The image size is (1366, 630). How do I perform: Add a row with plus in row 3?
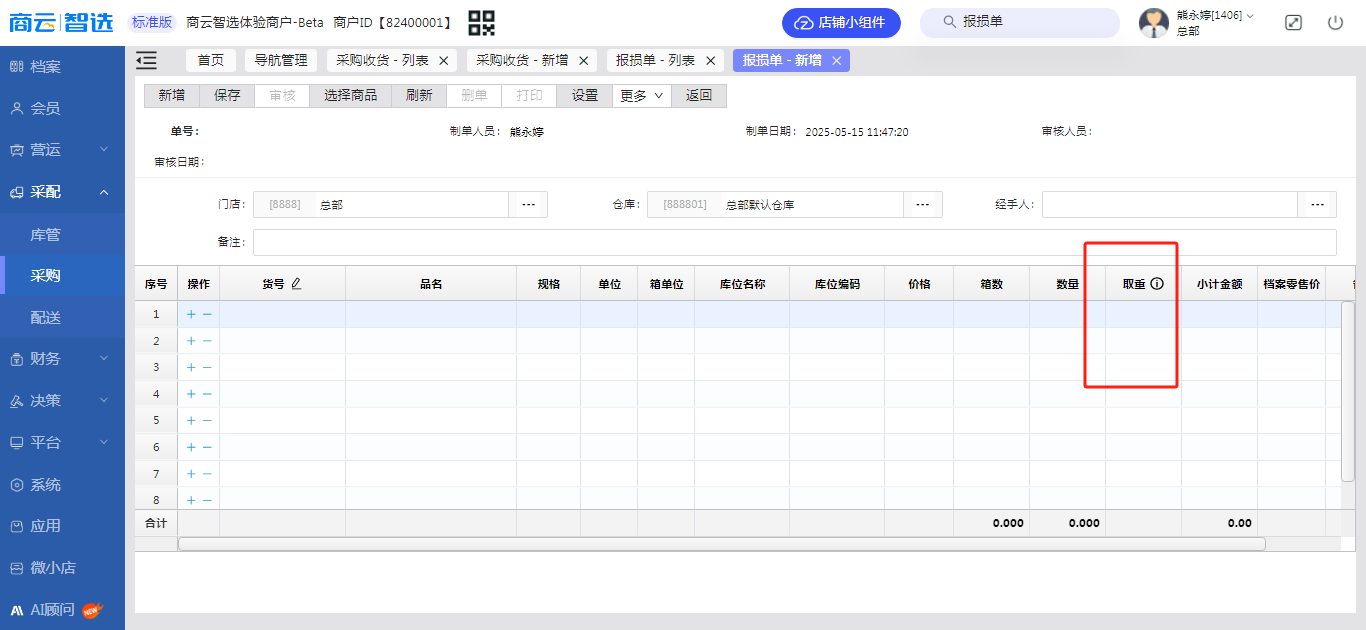point(191,367)
